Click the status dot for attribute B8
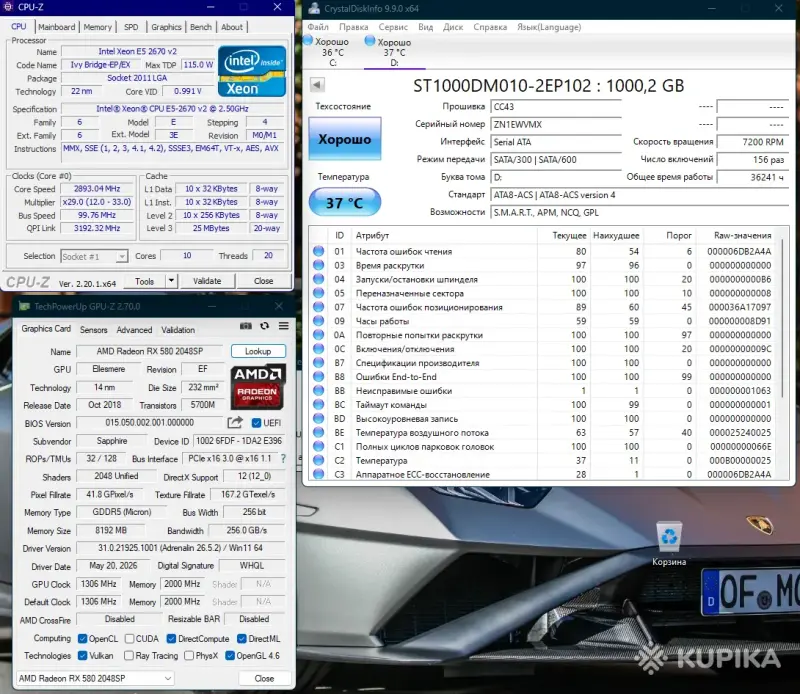The image size is (800, 694). (x=319, y=377)
